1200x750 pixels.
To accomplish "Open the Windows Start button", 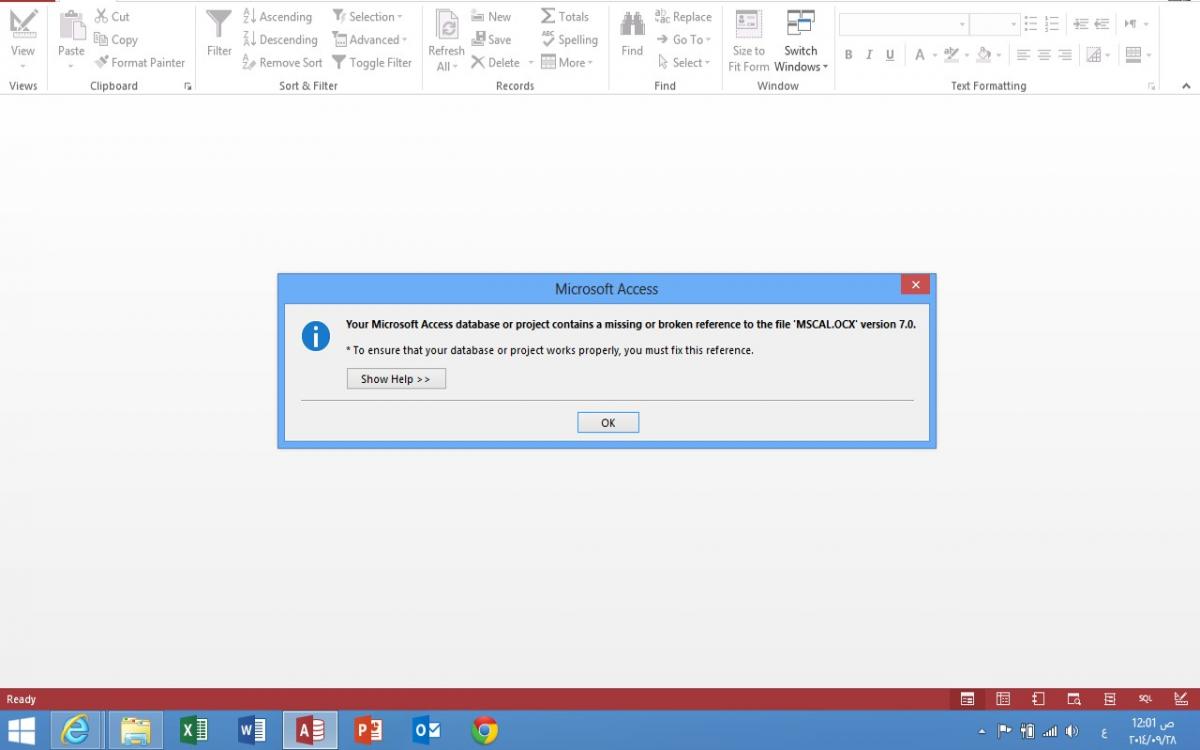I will click(x=22, y=731).
